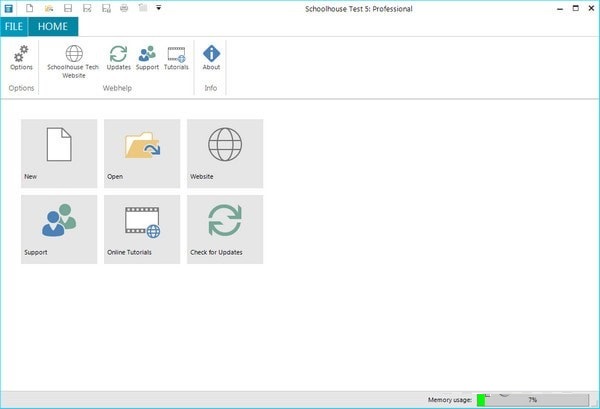Click the window title 'Schoolhouse Test 5: Professional'
Image resolution: width=600 pixels, height=409 pixels.
pos(359,9)
